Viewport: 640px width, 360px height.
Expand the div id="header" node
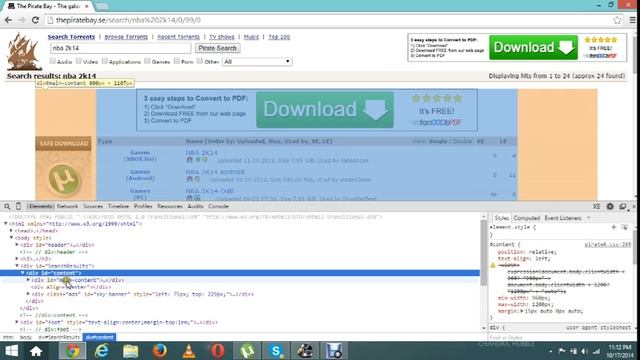pos(17,245)
